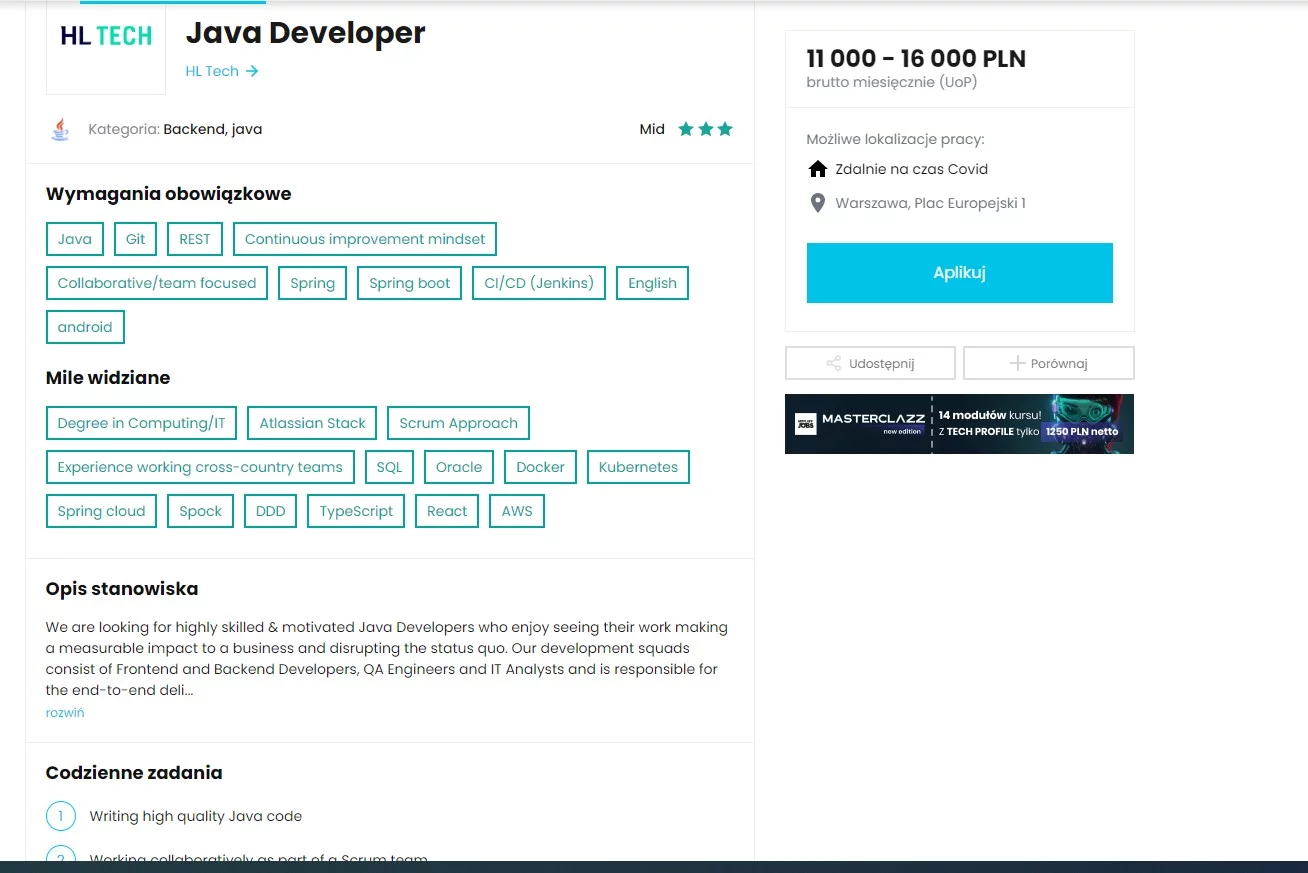Image resolution: width=1308 pixels, height=873 pixels.
Task: Click the number 1 daily task circle
Action: click(60, 816)
